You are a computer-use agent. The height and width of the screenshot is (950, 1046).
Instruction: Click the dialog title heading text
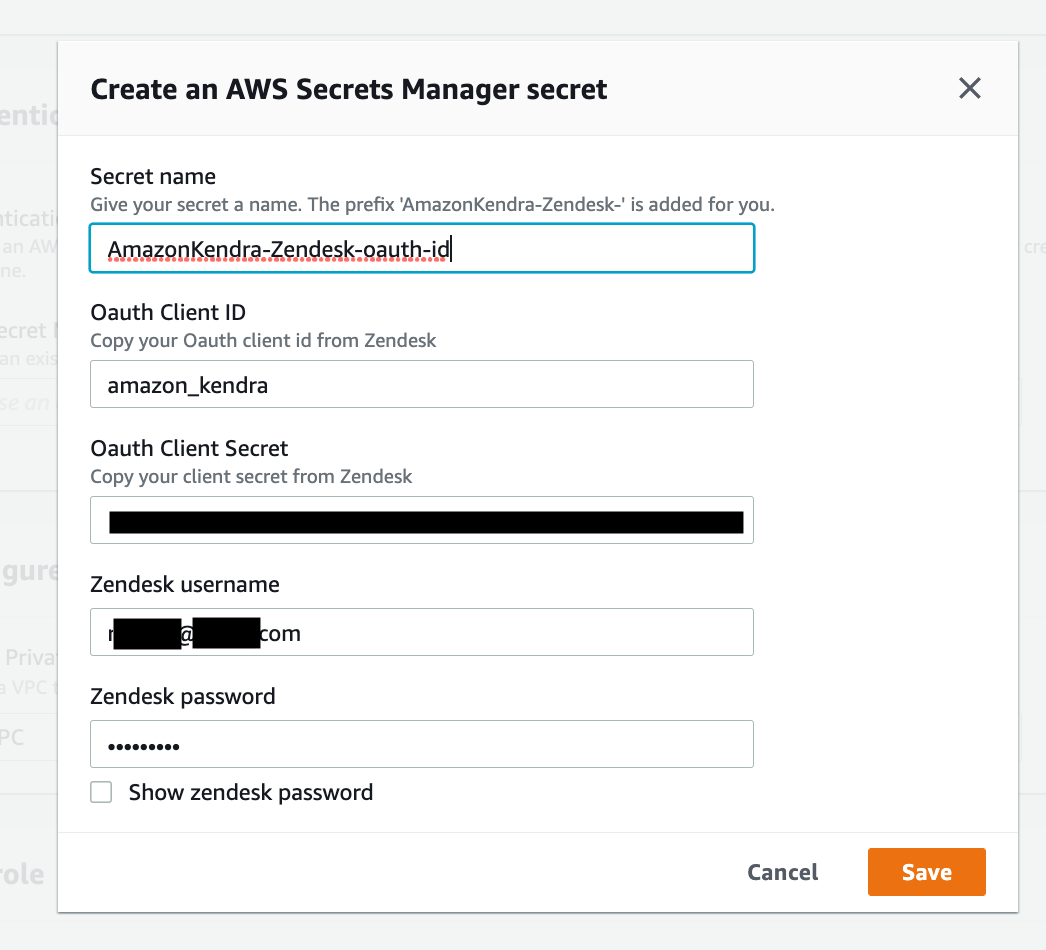(x=348, y=90)
